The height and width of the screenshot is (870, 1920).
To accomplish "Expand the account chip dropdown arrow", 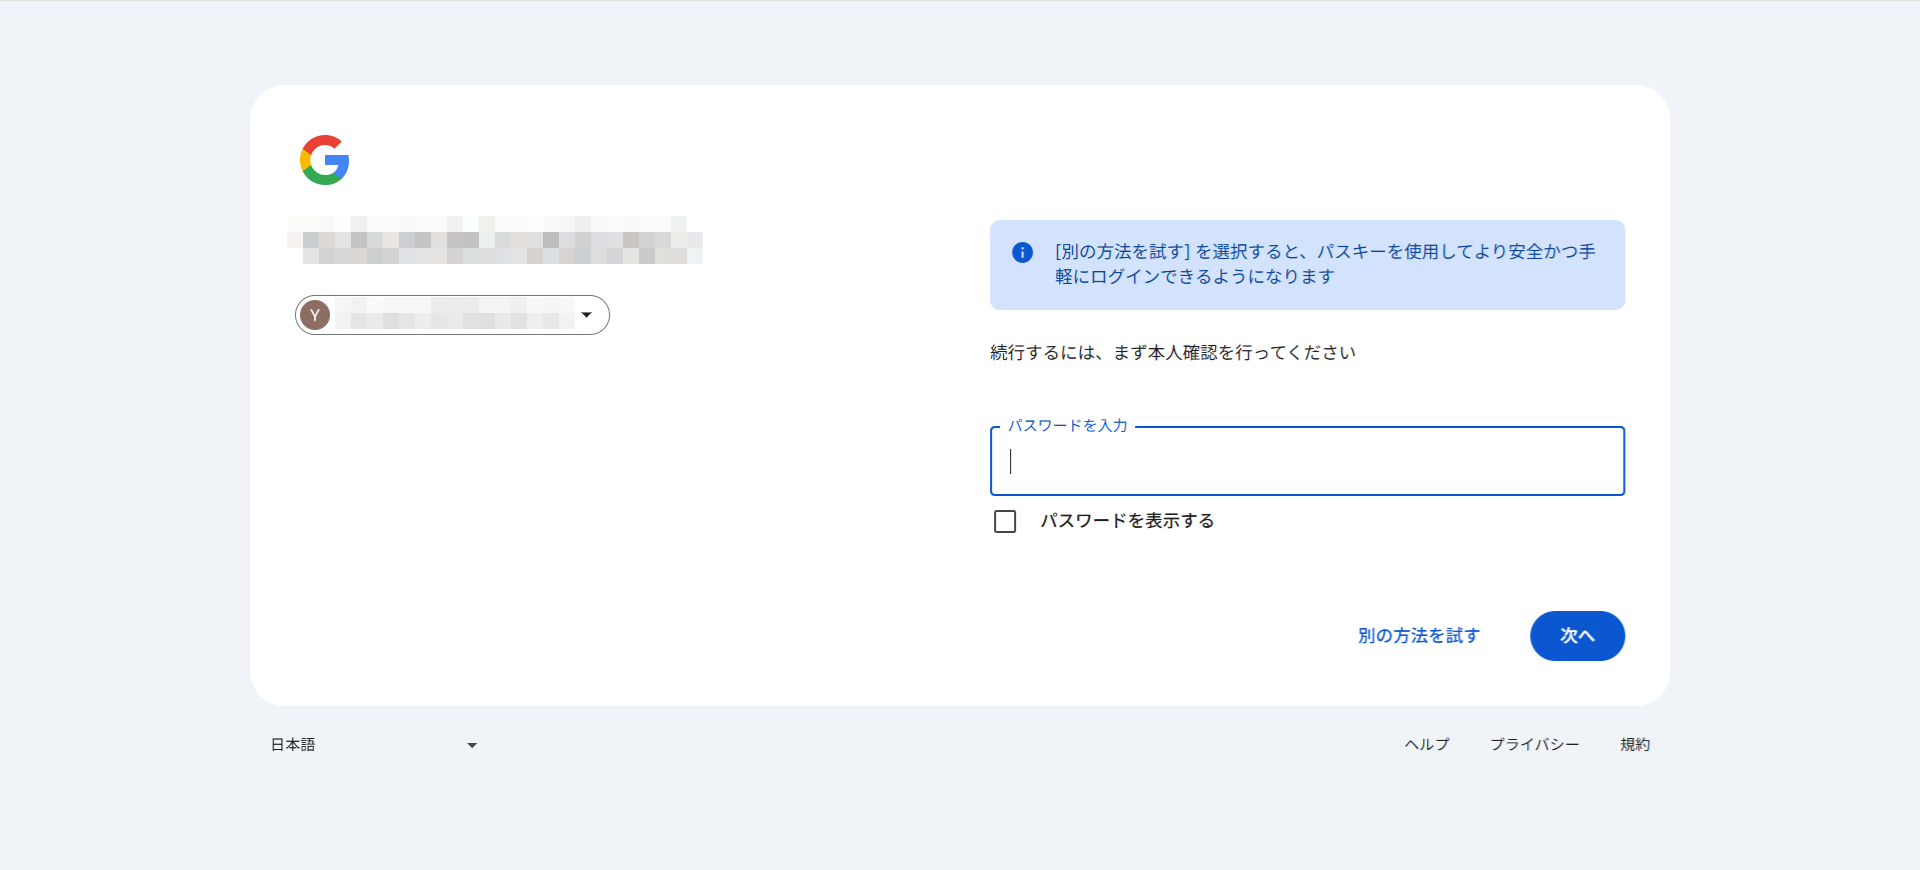I will [587, 315].
